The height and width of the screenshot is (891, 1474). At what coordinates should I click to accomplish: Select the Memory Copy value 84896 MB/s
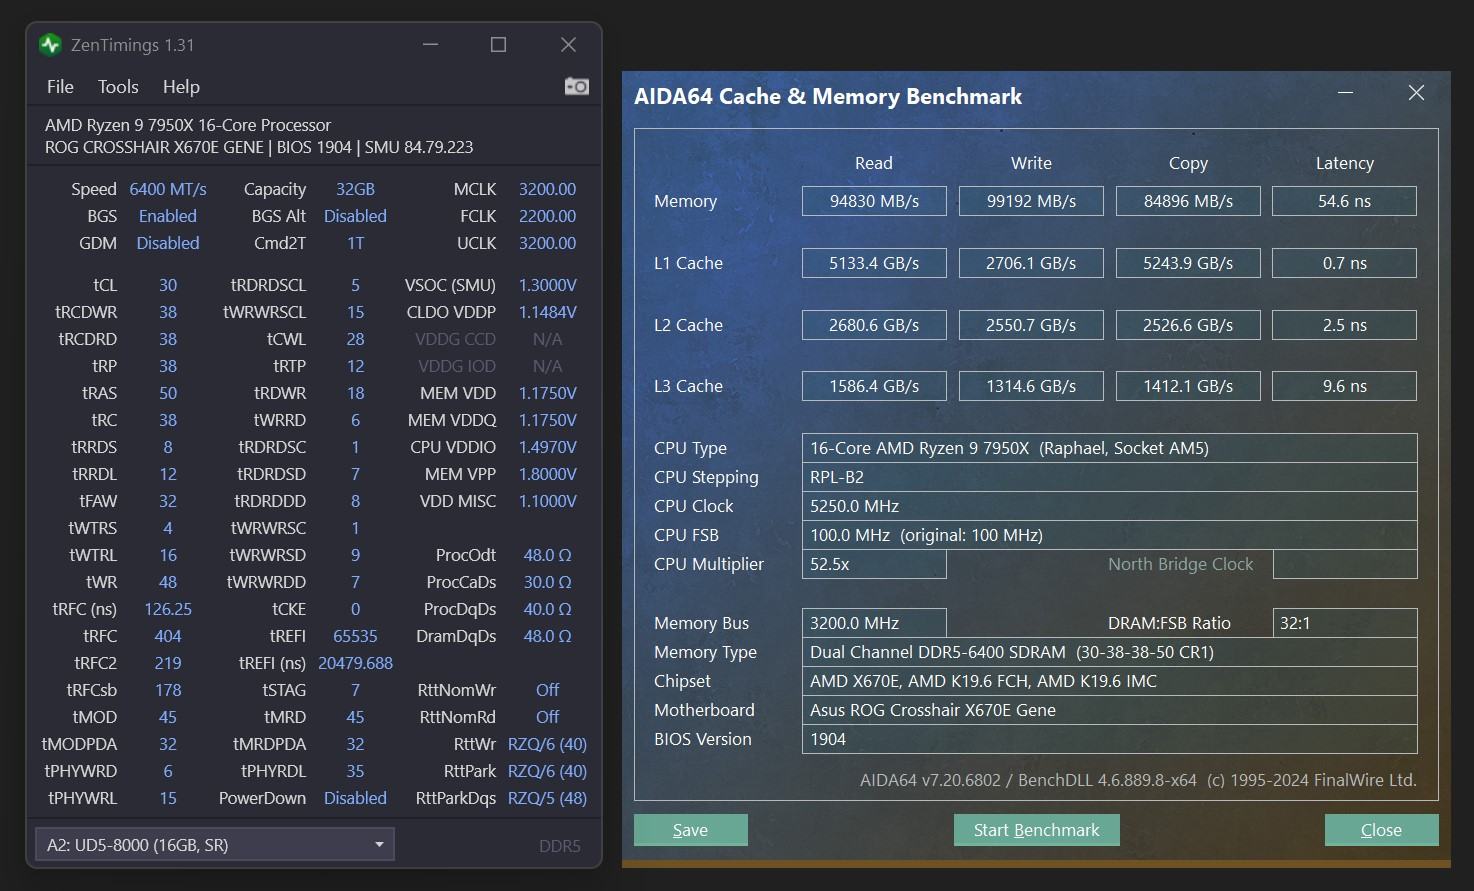(1188, 201)
